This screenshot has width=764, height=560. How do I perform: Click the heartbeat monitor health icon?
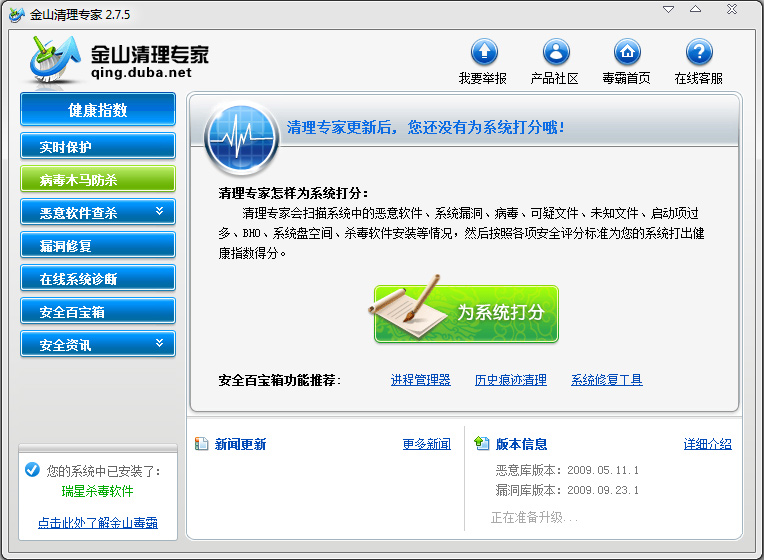pos(241,138)
